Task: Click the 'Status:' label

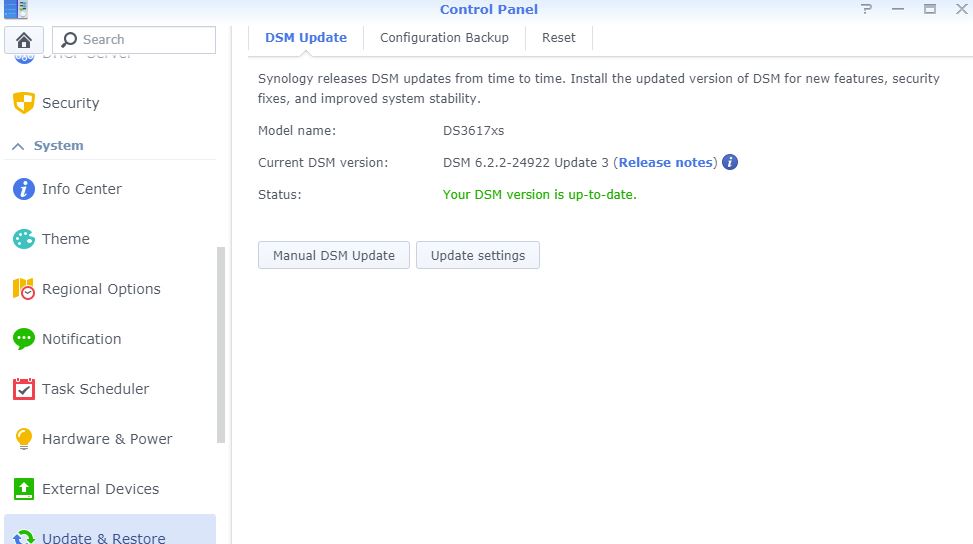Action: tap(280, 195)
